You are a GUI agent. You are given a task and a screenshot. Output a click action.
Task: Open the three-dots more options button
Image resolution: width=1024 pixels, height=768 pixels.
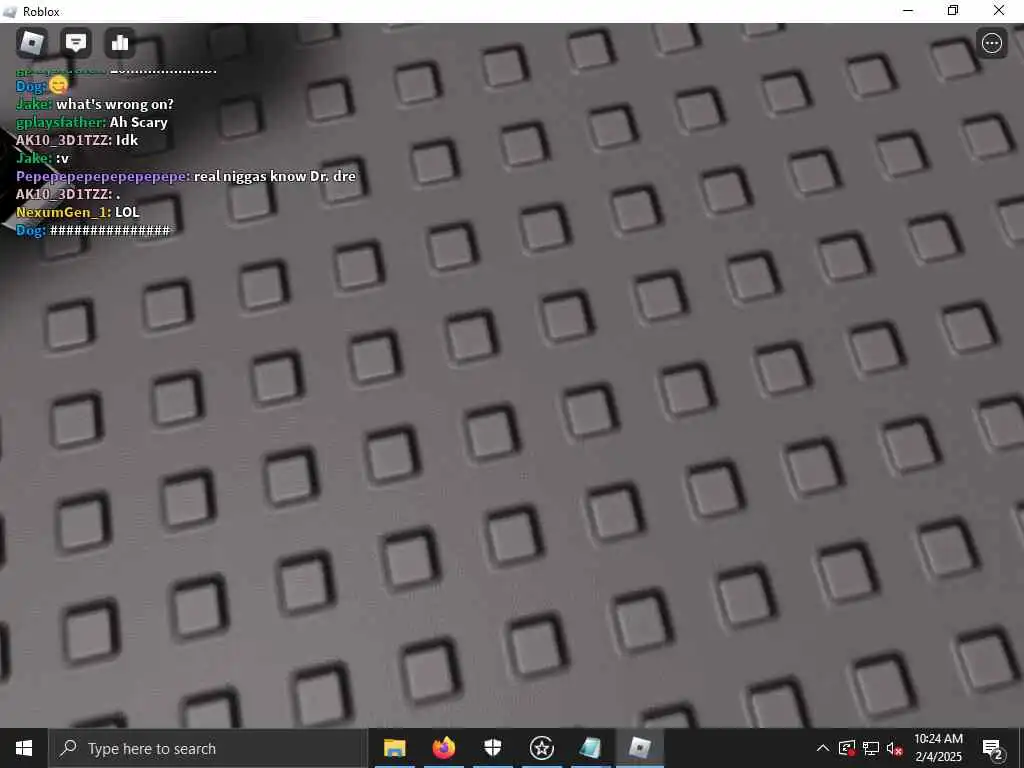tap(992, 43)
